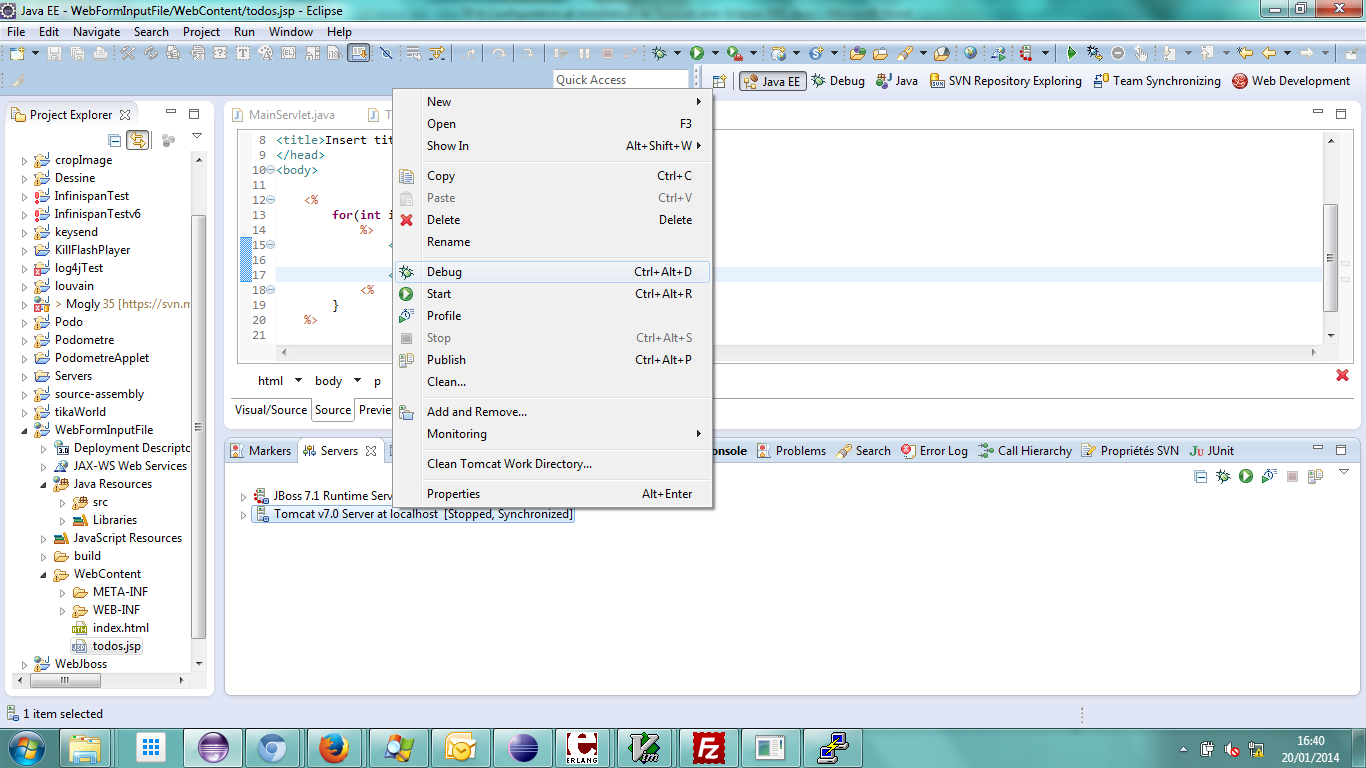Click the green Start server icon in the Servers view
Image resolution: width=1366 pixels, height=768 pixels.
(1246, 476)
